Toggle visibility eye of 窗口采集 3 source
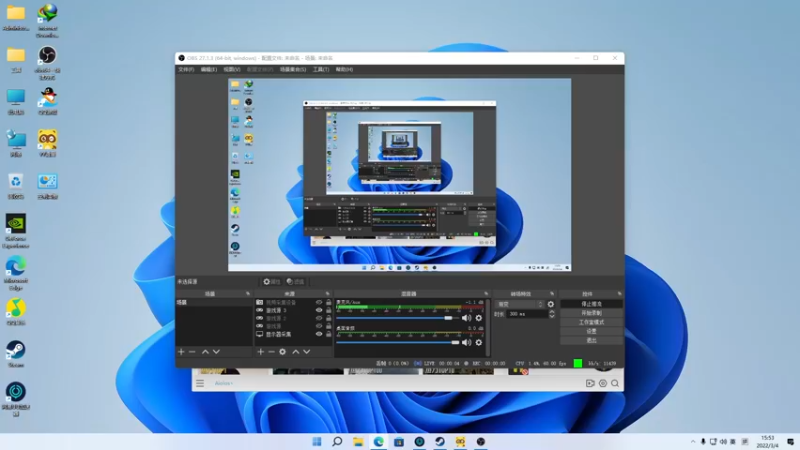Screen dimensions: 800x450 pos(319,310)
